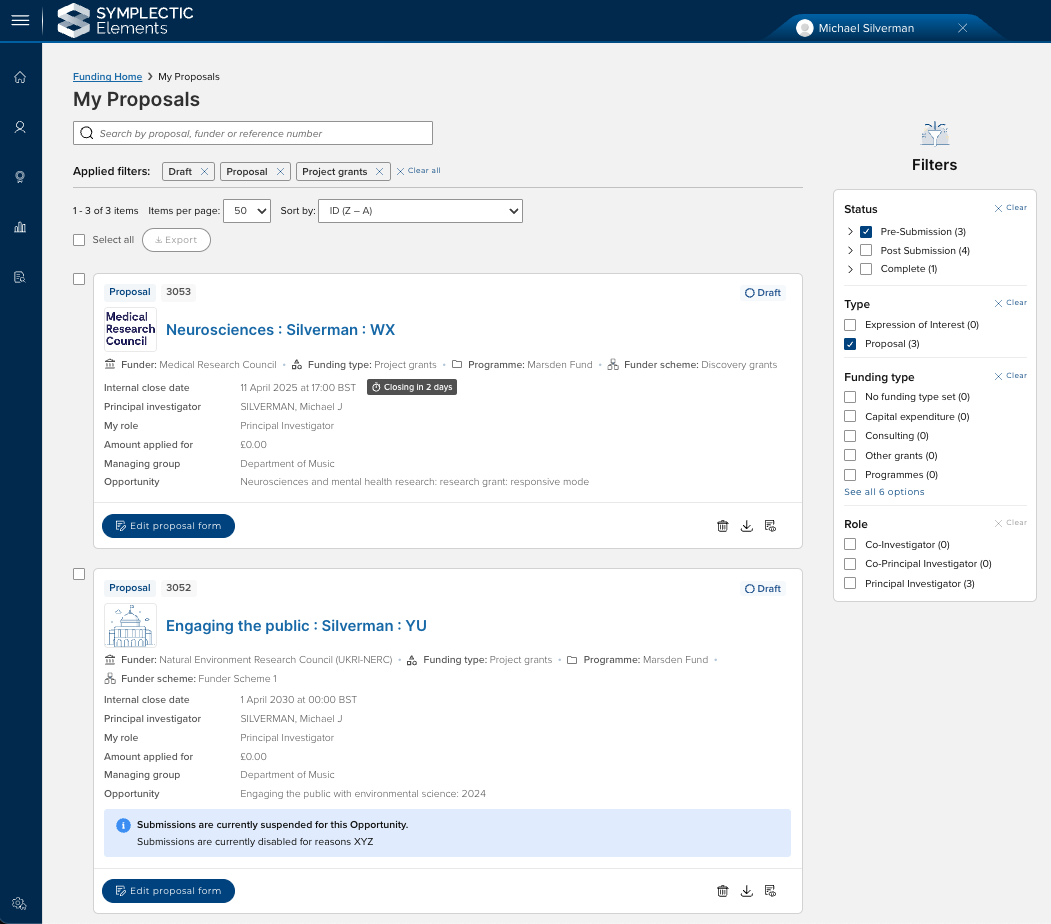Check the Co-Principal Investigator role filter
Screen dimensions: 1051x924
point(850,564)
